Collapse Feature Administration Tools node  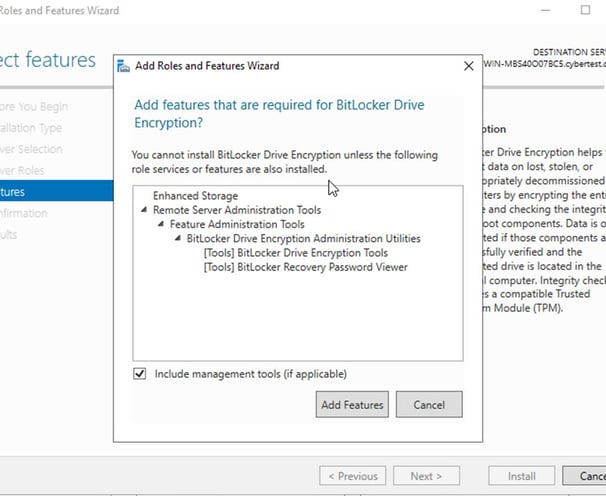(x=161, y=224)
